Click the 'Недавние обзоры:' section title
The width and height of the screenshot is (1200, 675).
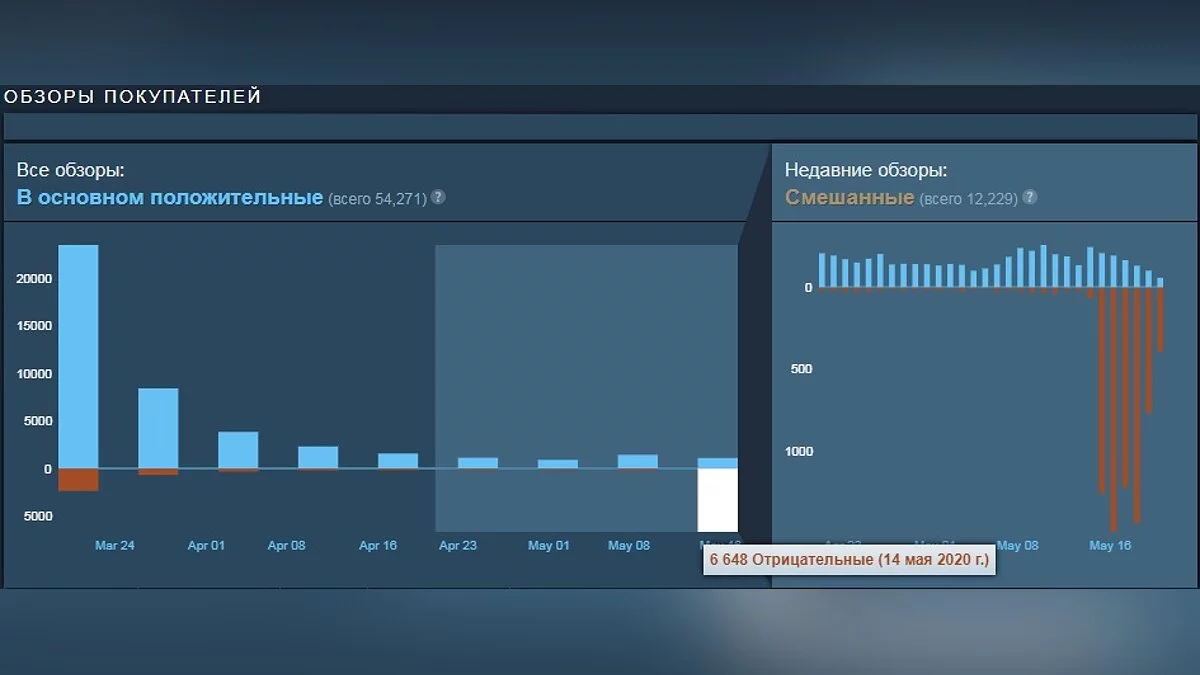(x=865, y=170)
